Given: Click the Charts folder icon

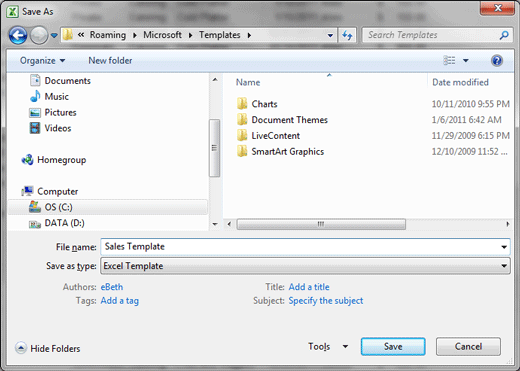Looking at the screenshot, I should [x=242, y=104].
